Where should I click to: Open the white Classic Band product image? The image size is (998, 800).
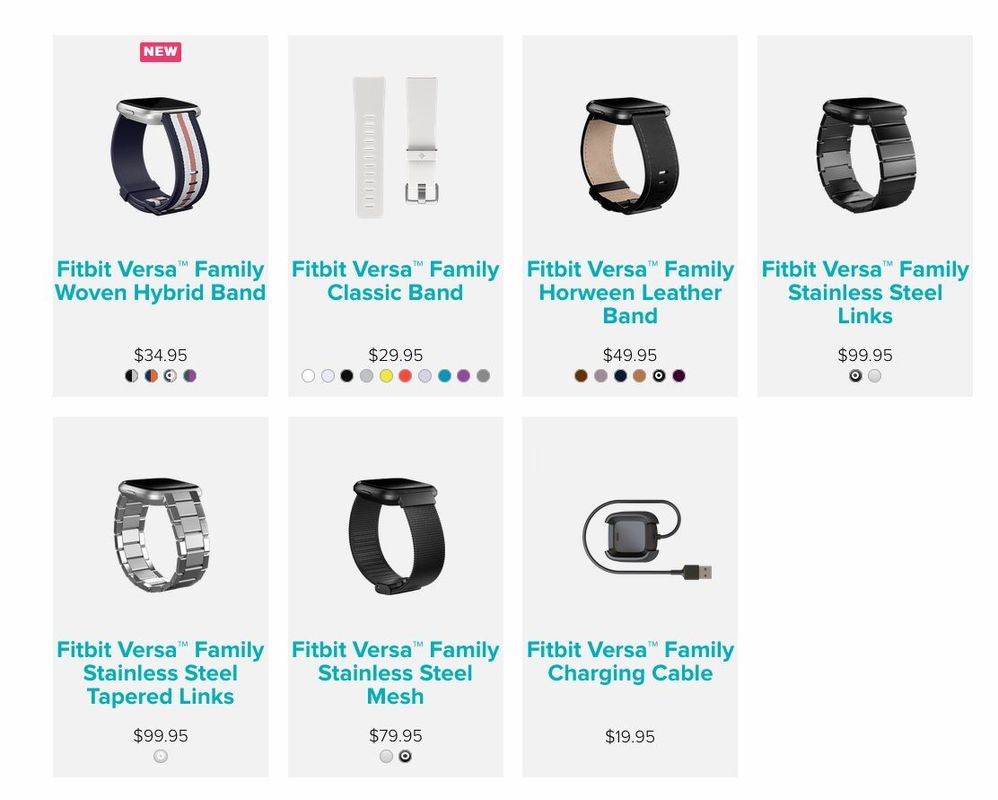(x=396, y=148)
